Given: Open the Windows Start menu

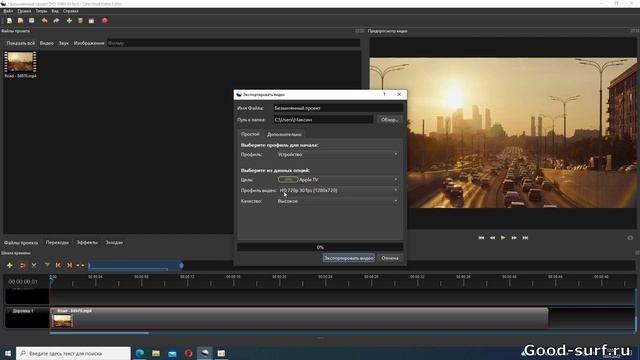Looking at the screenshot, I should [x=8, y=353].
